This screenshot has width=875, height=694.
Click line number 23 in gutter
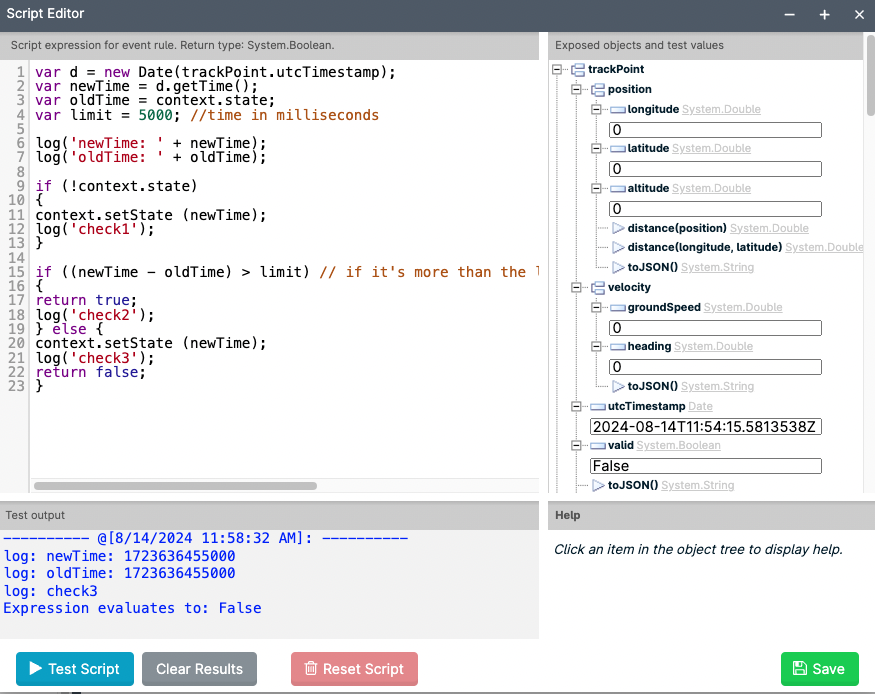(x=16, y=386)
